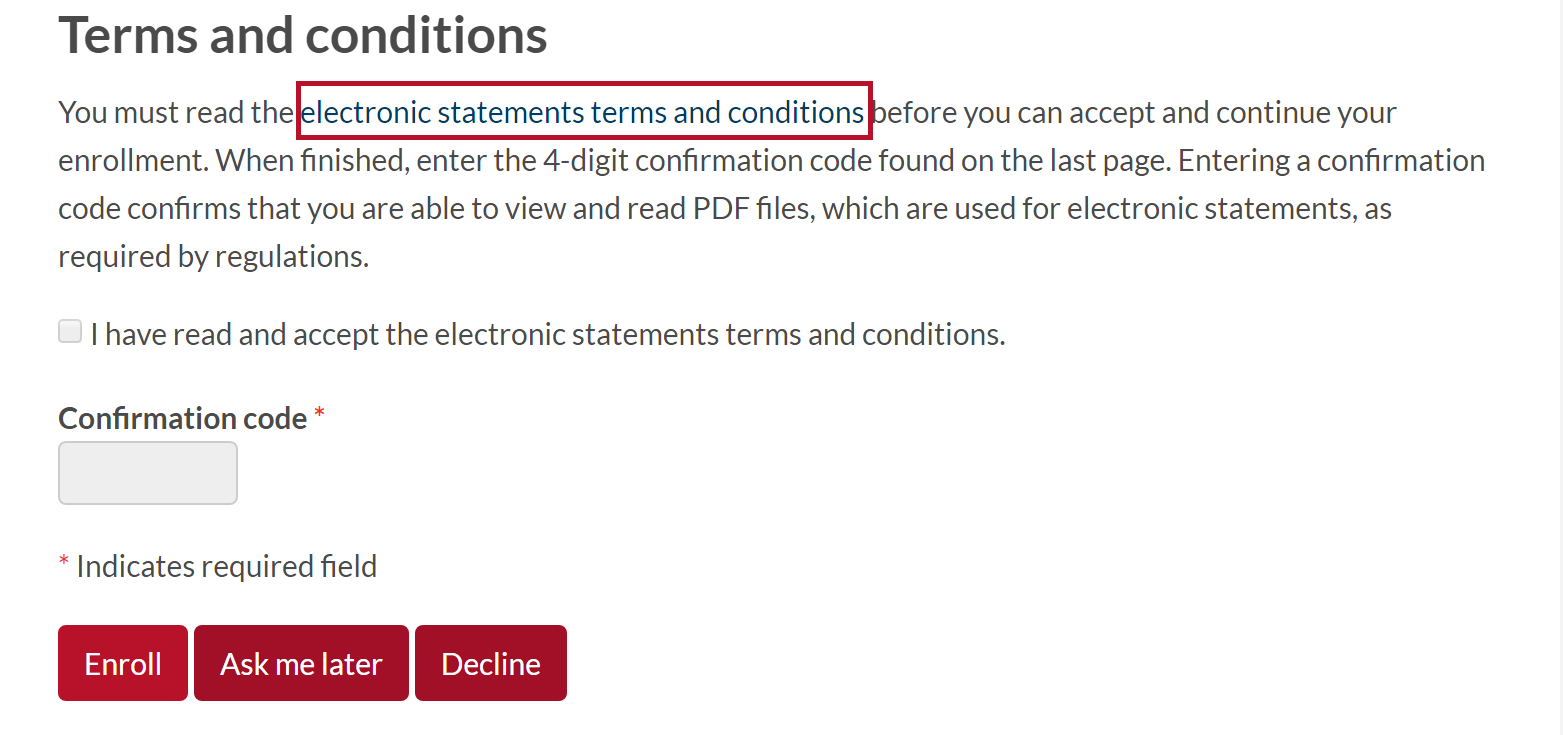Choose the Ask me later button
This screenshot has width=1563, height=735.
[x=301, y=664]
